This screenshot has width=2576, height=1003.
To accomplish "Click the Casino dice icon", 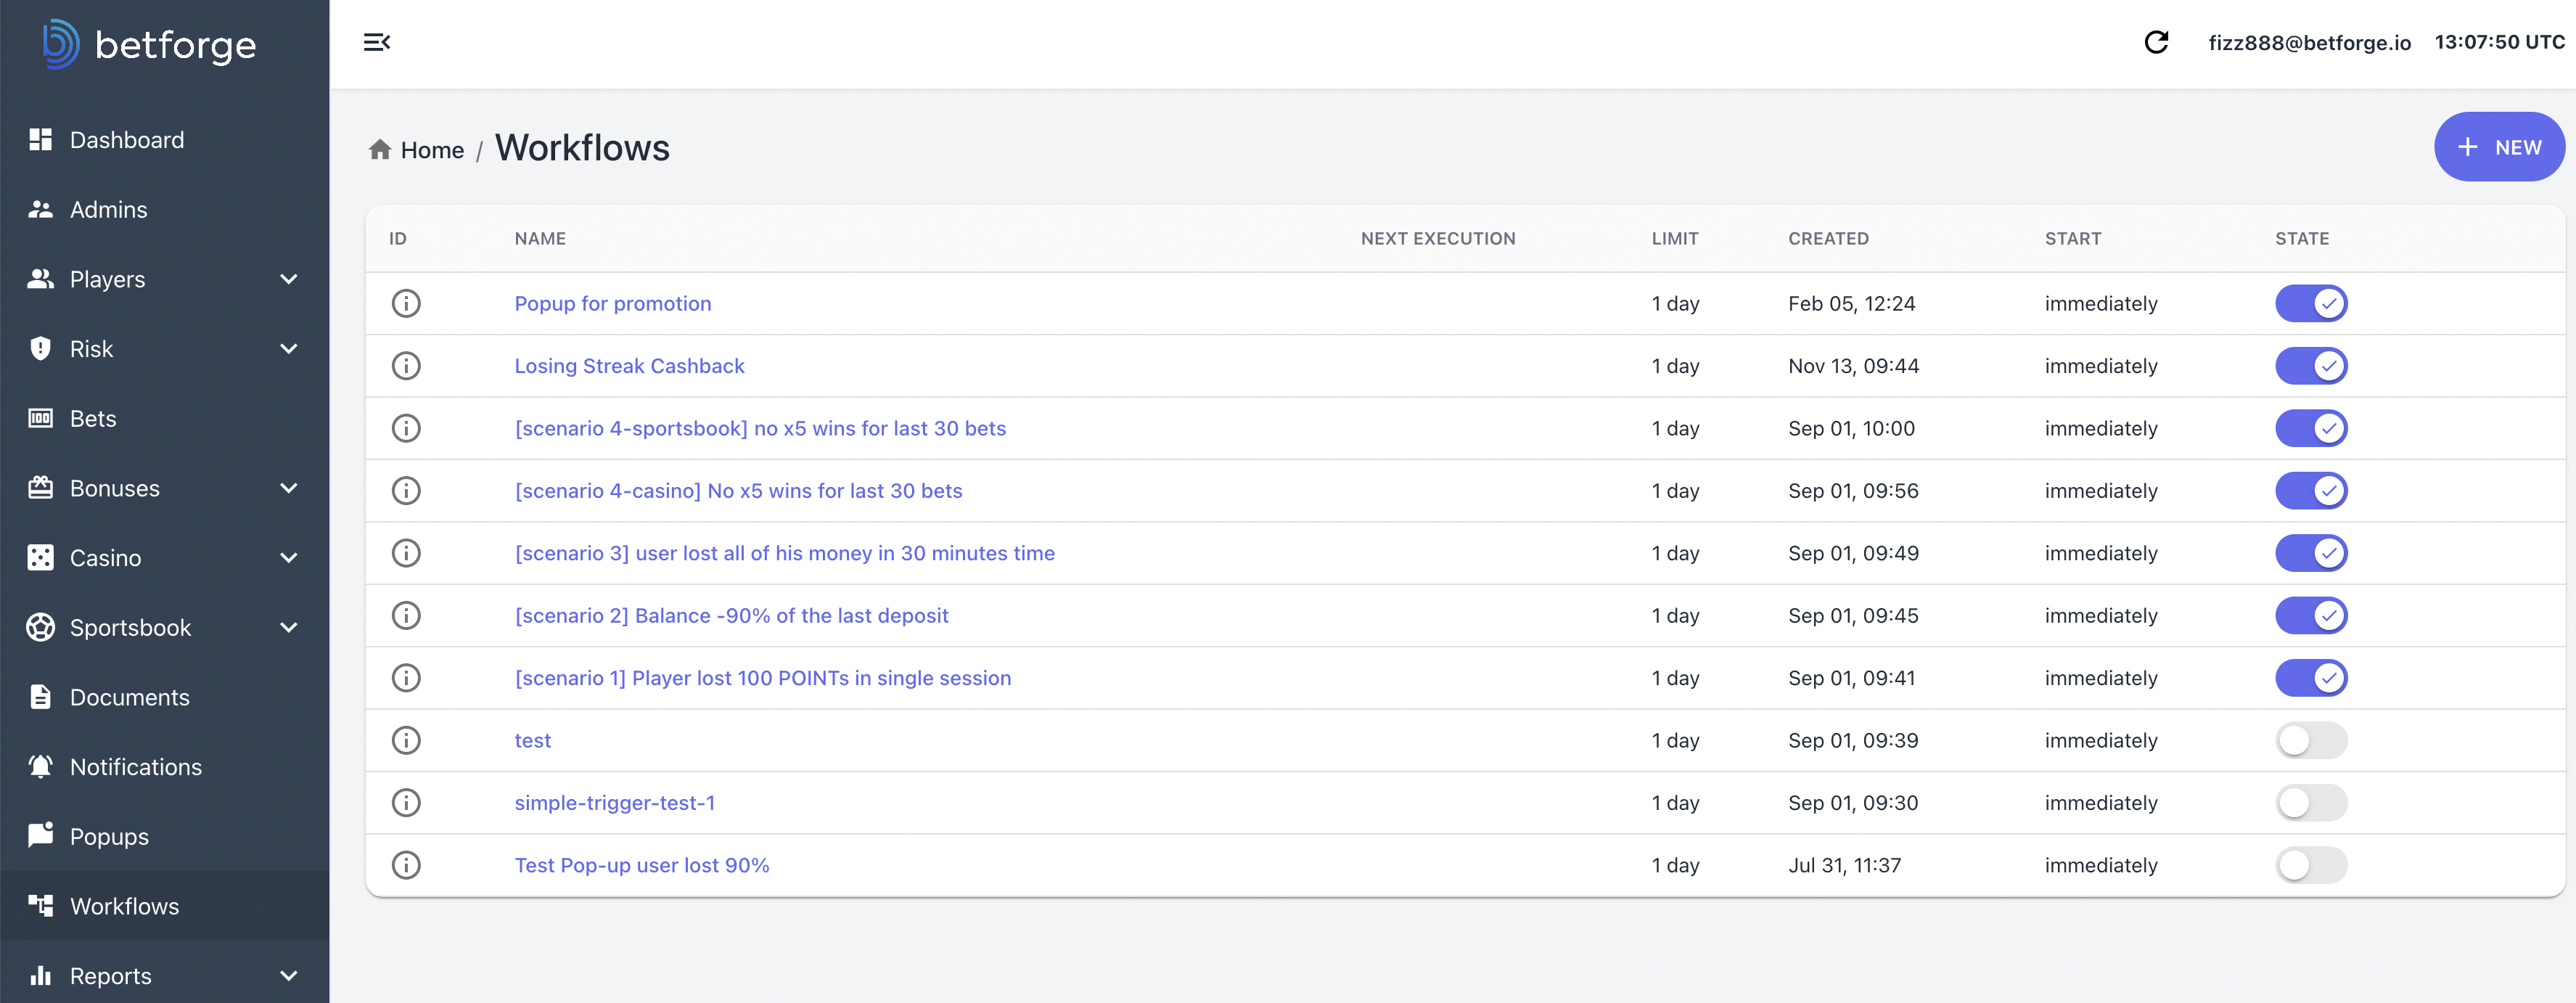I will point(40,558).
